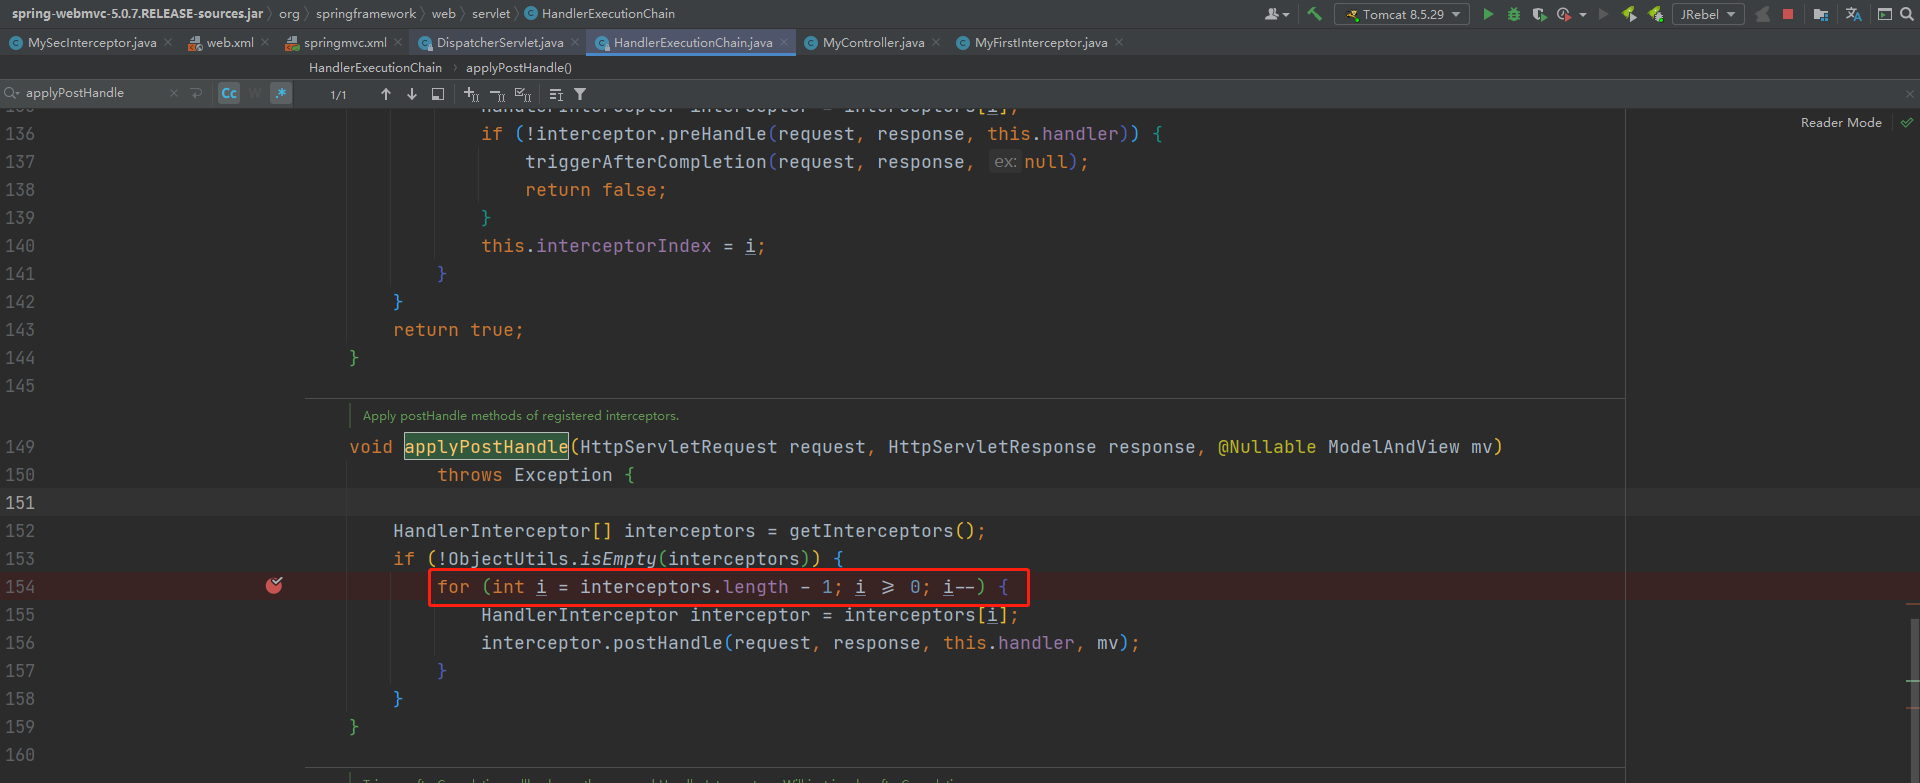Start debugging with the green bug icon
This screenshot has height=783, width=1920.
[x=1514, y=14]
